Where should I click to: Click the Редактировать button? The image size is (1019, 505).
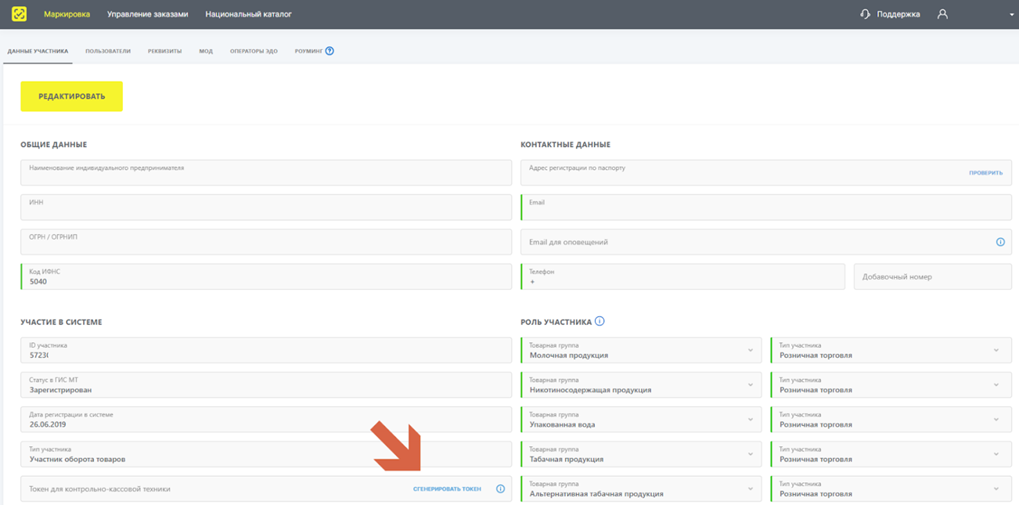(x=71, y=96)
